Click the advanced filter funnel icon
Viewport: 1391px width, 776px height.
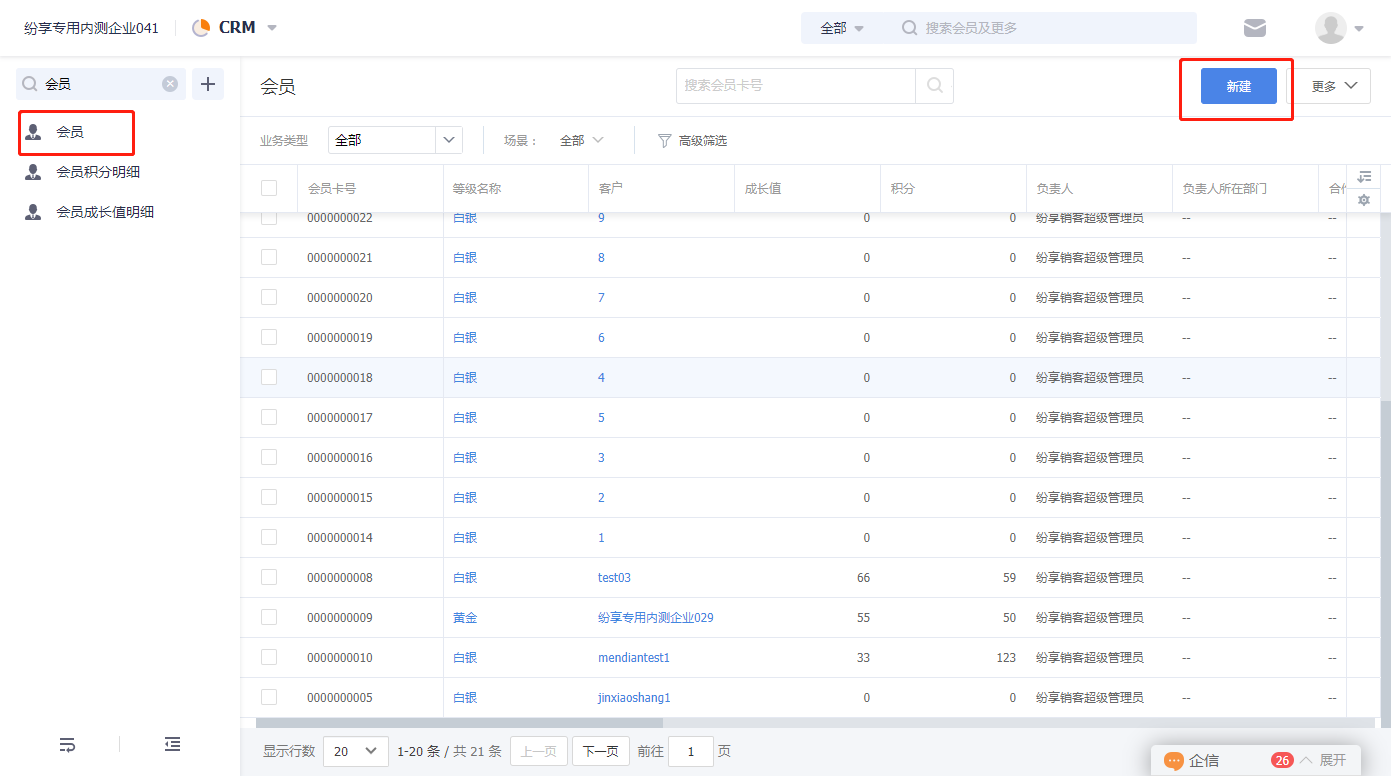click(x=664, y=141)
